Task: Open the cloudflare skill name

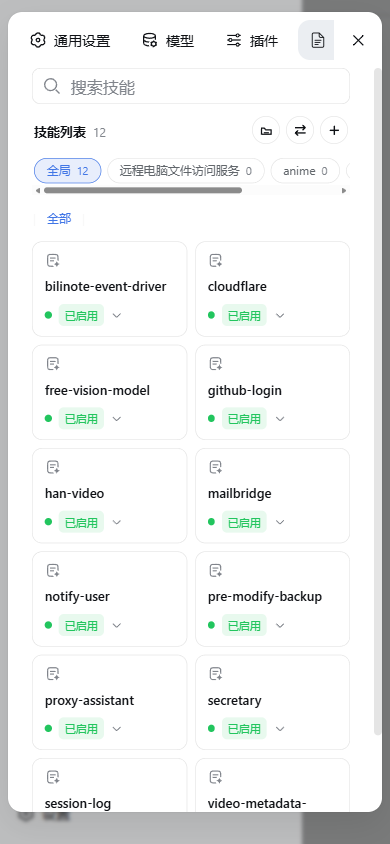Action: click(x=237, y=287)
